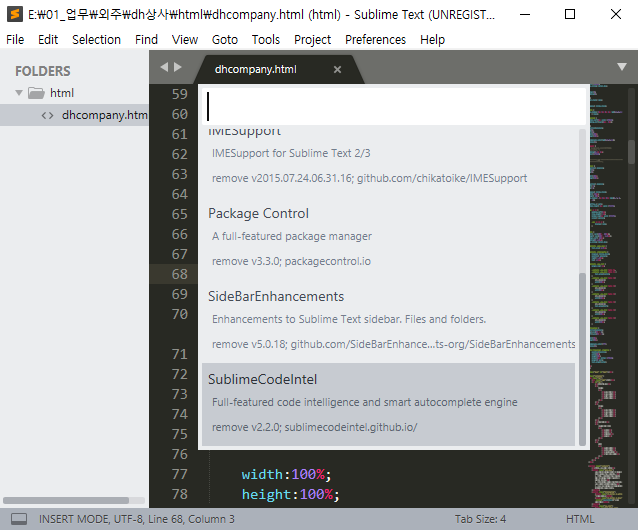Click the INSERT MODE status text
The height and width of the screenshot is (530, 638).
(x=74, y=519)
